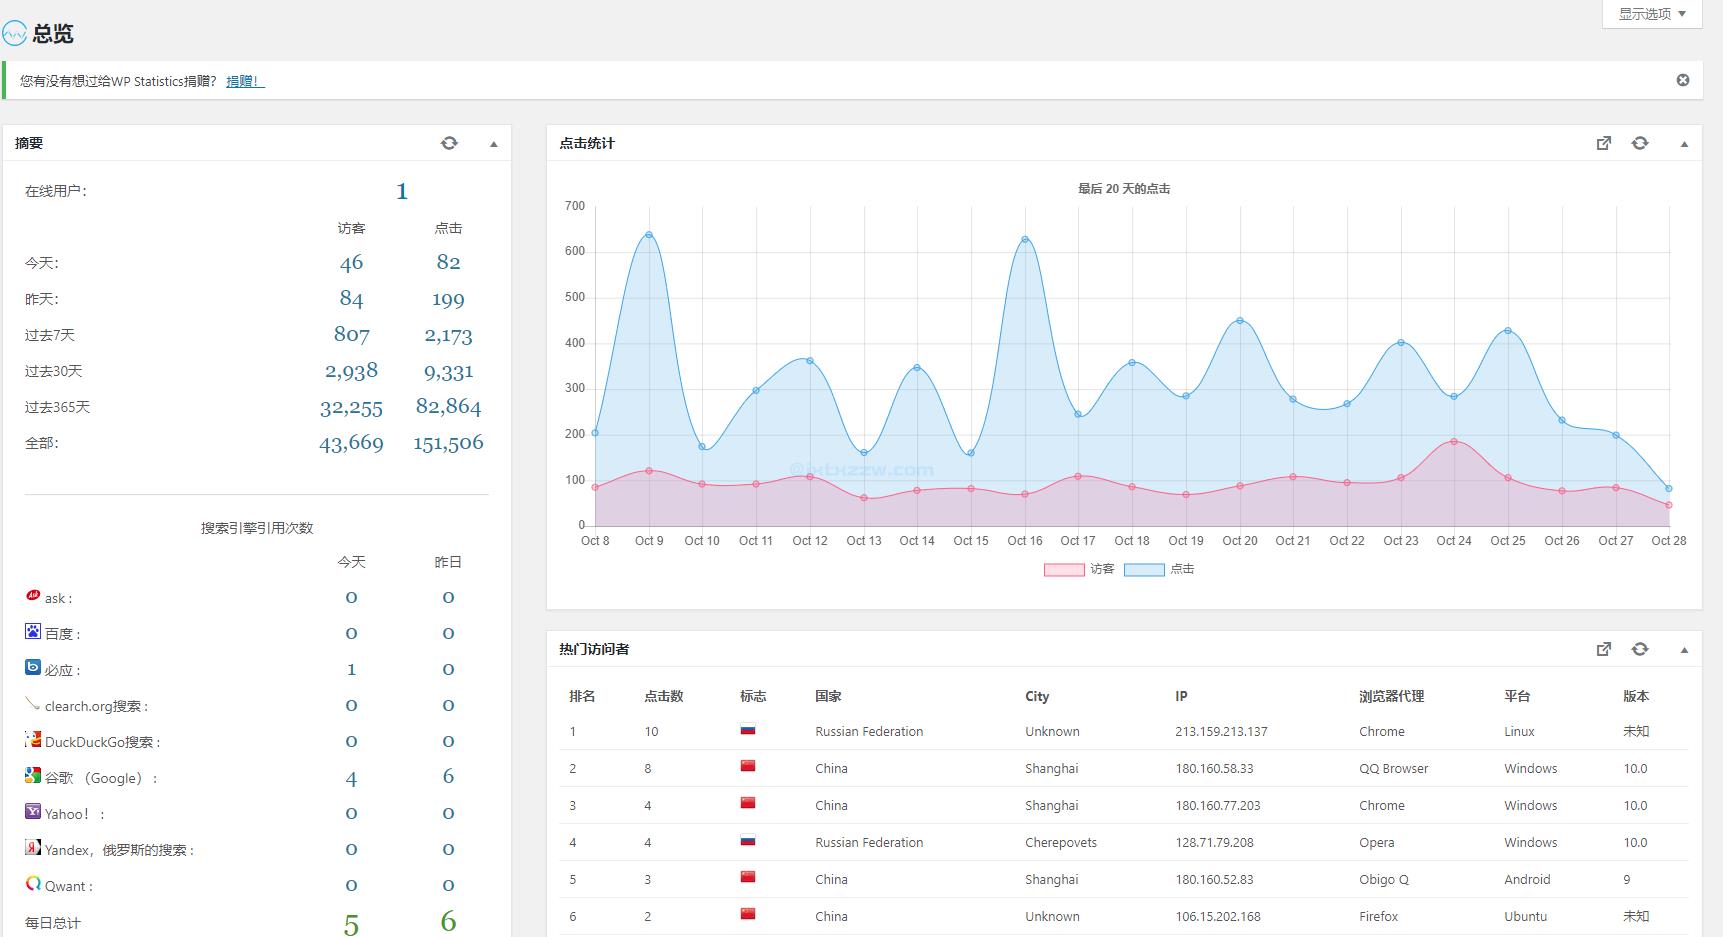Open yesterday's visitors count 84
Image resolution: width=1723 pixels, height=937 pixels.
pyautogui.click(x=351, y=299)
